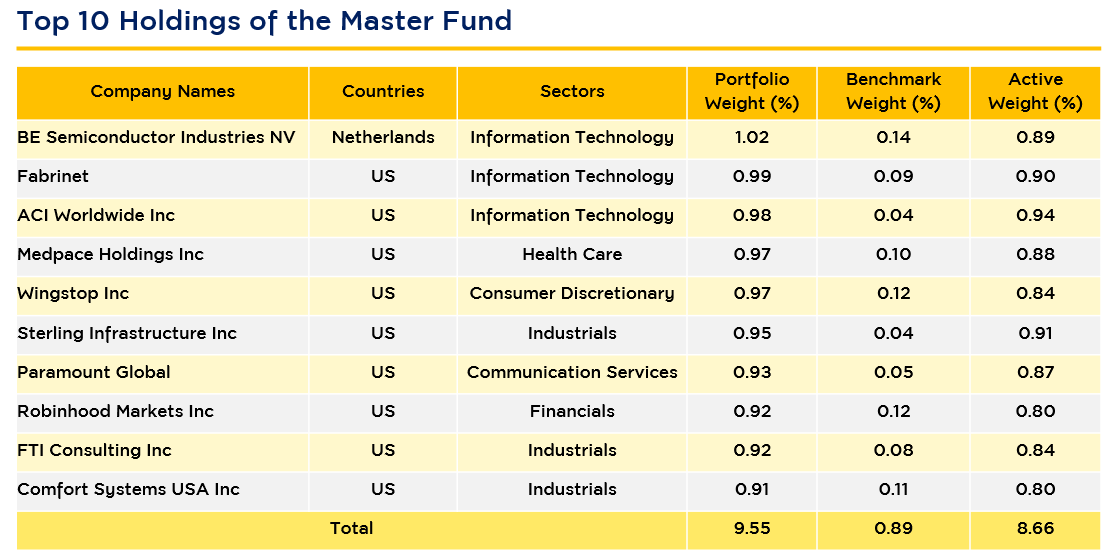Click the Wingstop Inc company name
1106x559 pixels.
point(73,294)
